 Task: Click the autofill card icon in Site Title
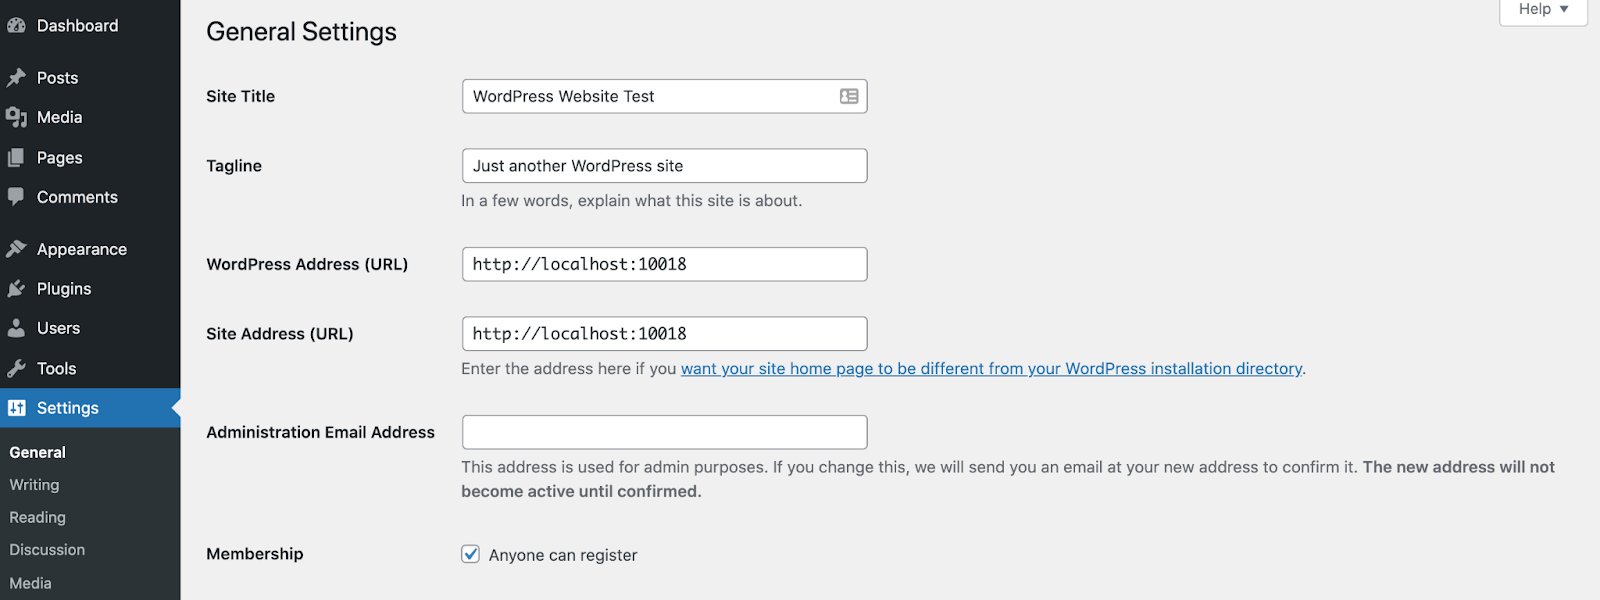(849, 96)
